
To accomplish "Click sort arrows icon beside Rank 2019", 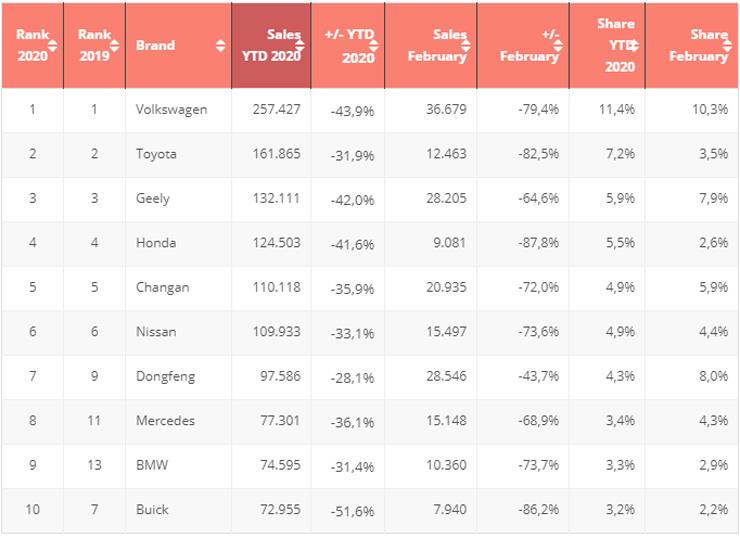I will tap(114, 45).
